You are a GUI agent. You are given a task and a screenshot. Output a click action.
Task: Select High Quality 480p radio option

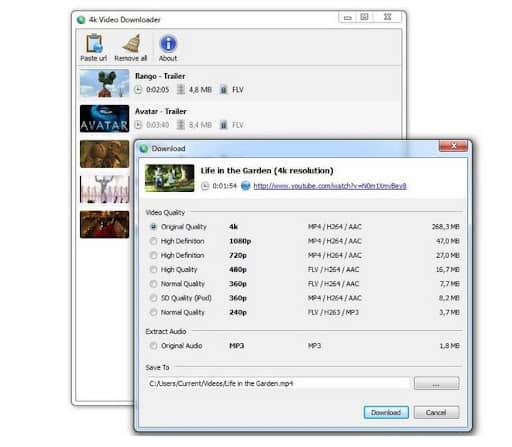(x=153, y=269)
